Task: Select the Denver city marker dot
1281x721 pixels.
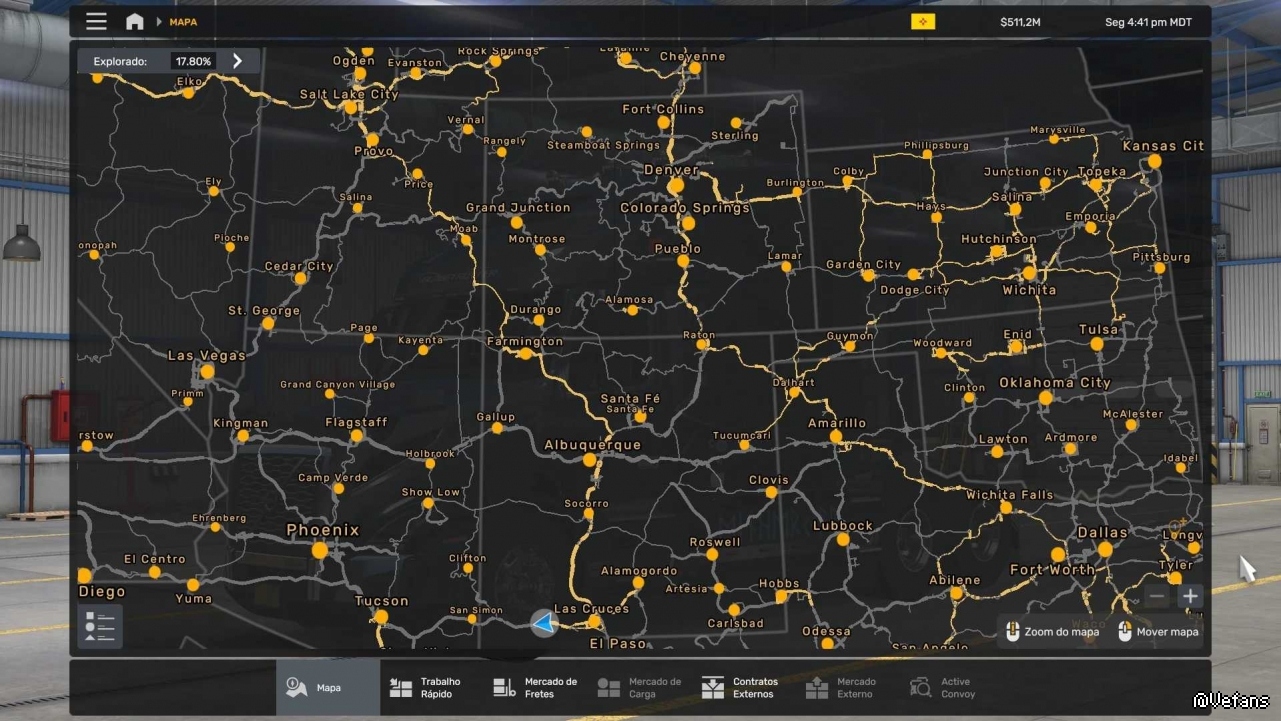Action: pos(676,185)
